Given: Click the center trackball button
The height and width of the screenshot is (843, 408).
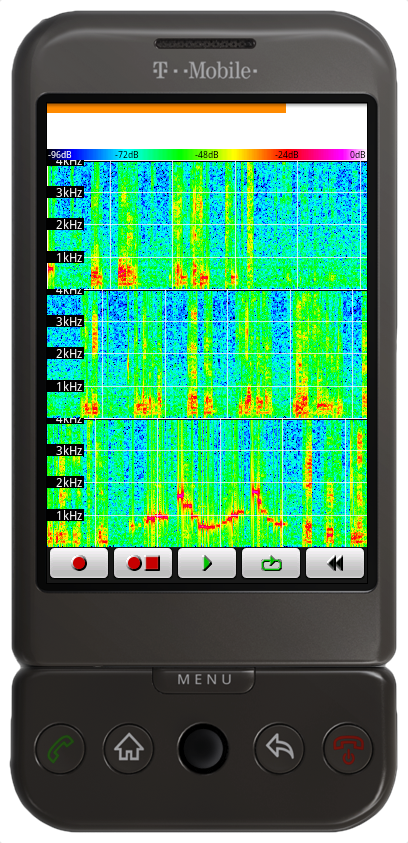Looking at the screenshot, I should (203, 748).
